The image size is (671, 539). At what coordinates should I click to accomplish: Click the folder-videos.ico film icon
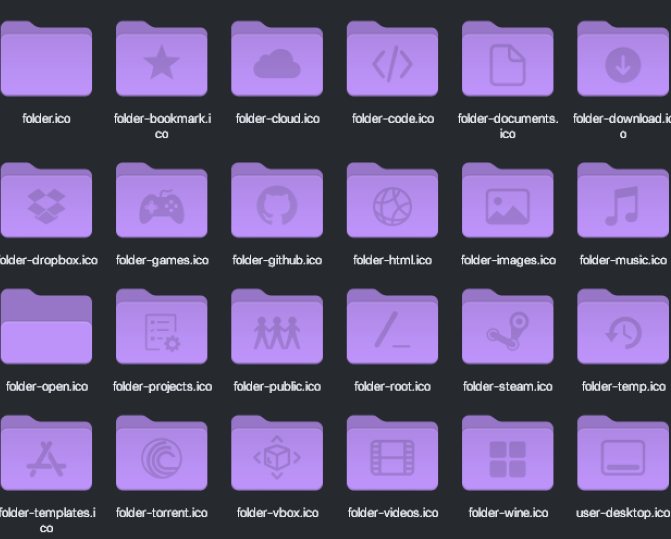click(392, 457)
